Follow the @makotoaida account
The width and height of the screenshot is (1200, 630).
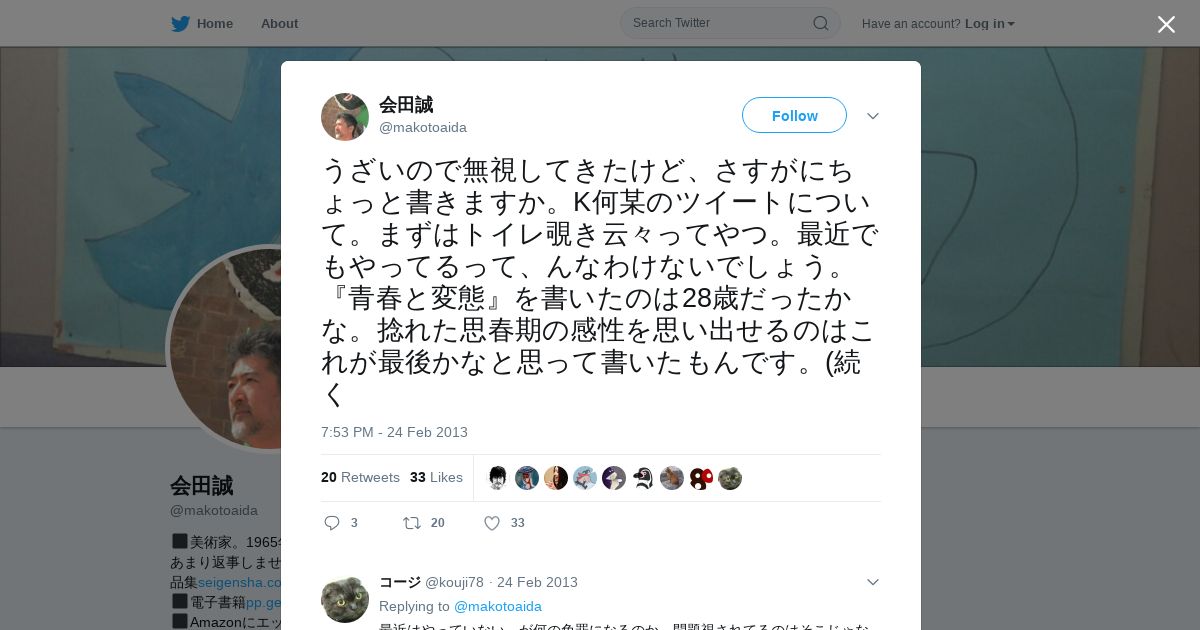click(794, 115)
